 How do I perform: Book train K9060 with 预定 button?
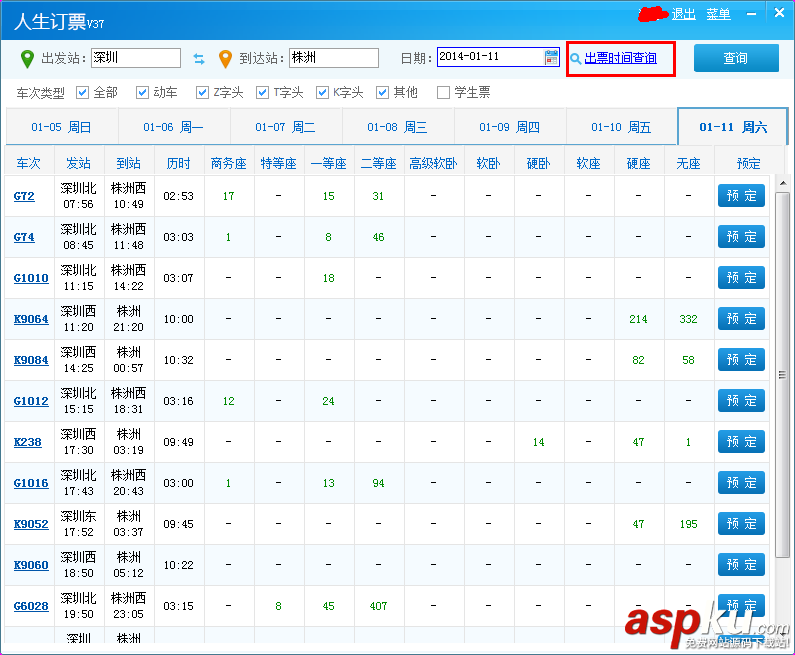741,565
